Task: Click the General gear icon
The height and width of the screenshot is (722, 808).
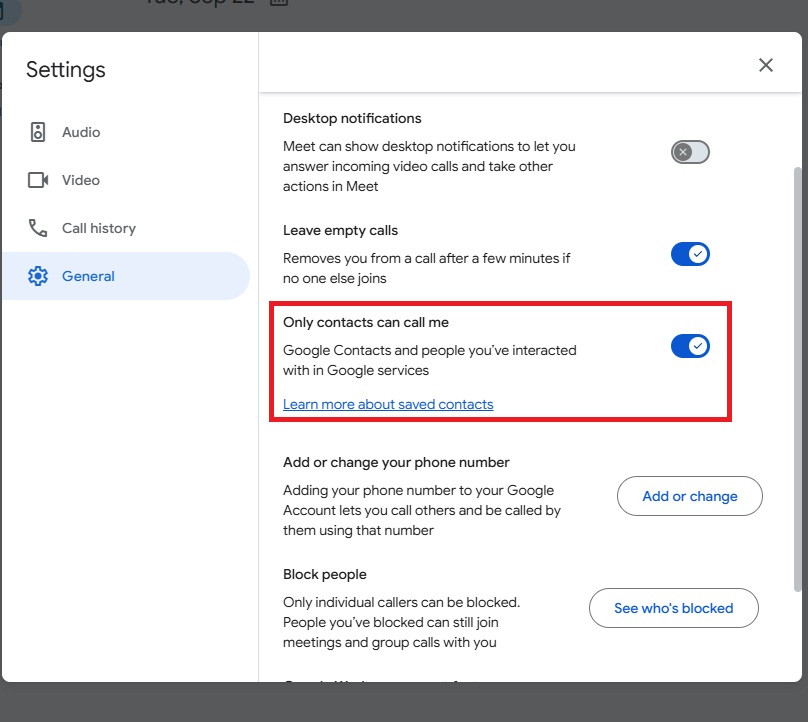Action: pyautogui.click(x=38, y=276)
